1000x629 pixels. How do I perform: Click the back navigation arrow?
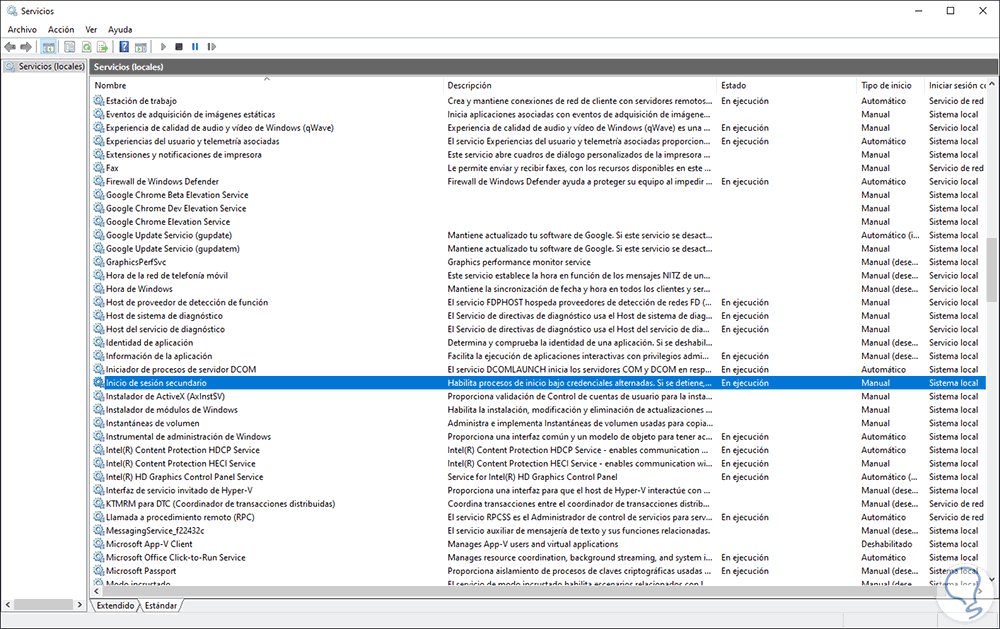10,46
